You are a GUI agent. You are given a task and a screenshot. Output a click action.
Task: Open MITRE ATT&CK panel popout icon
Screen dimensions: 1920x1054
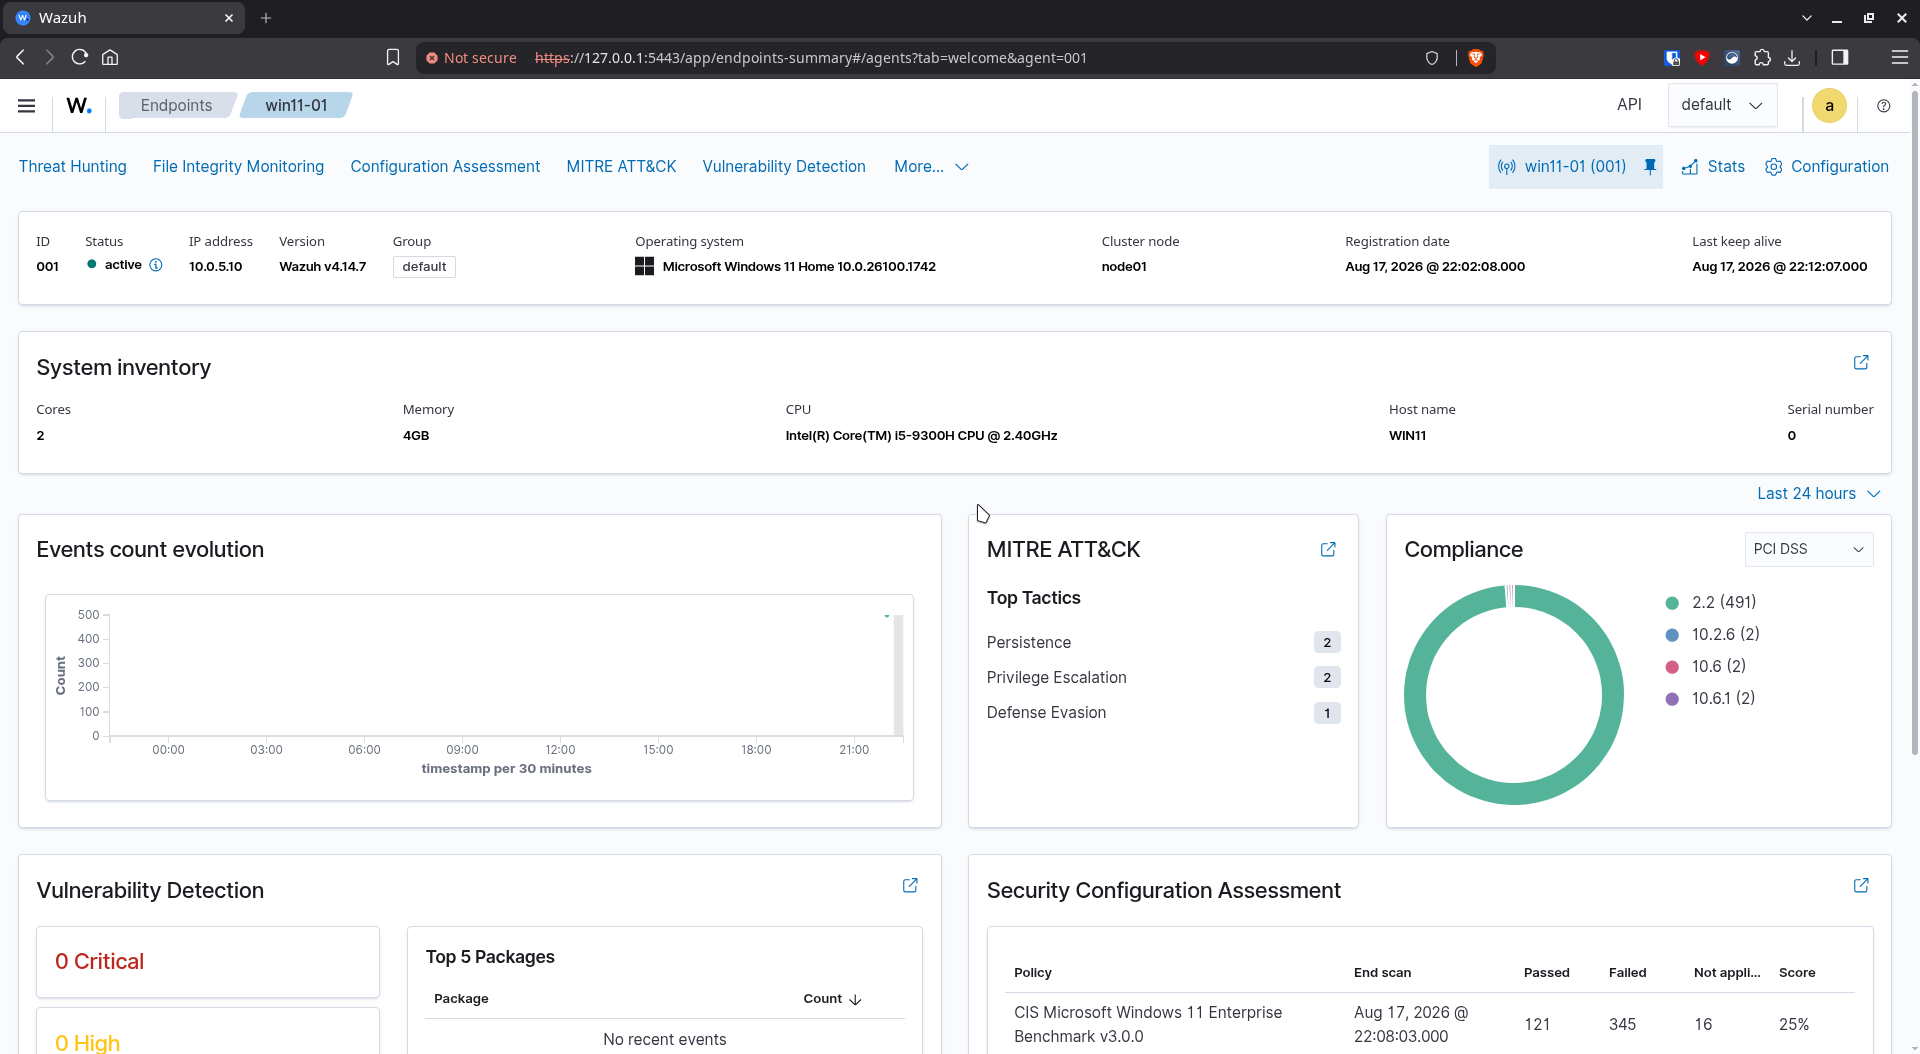pos(1328,550)
